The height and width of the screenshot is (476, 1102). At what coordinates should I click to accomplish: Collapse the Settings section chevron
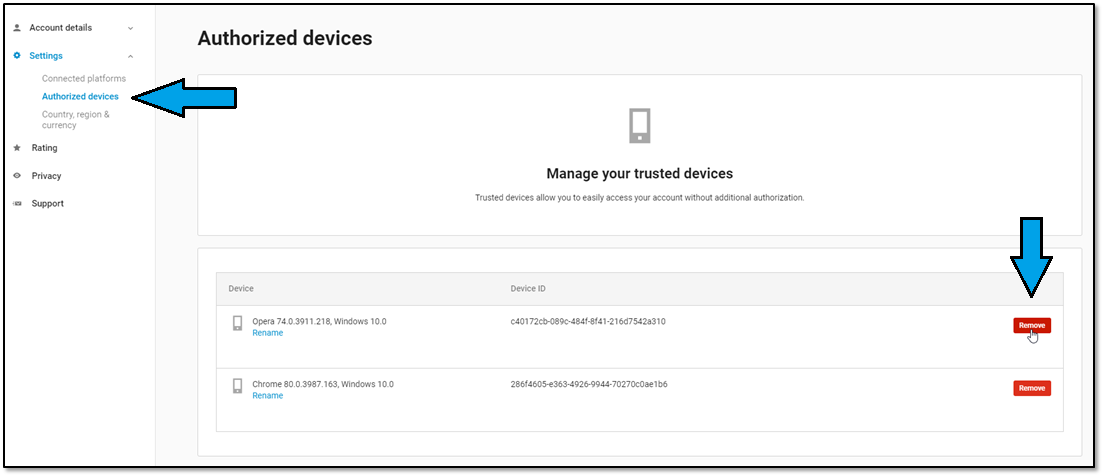pyautogui.click(x=130, y=56)
